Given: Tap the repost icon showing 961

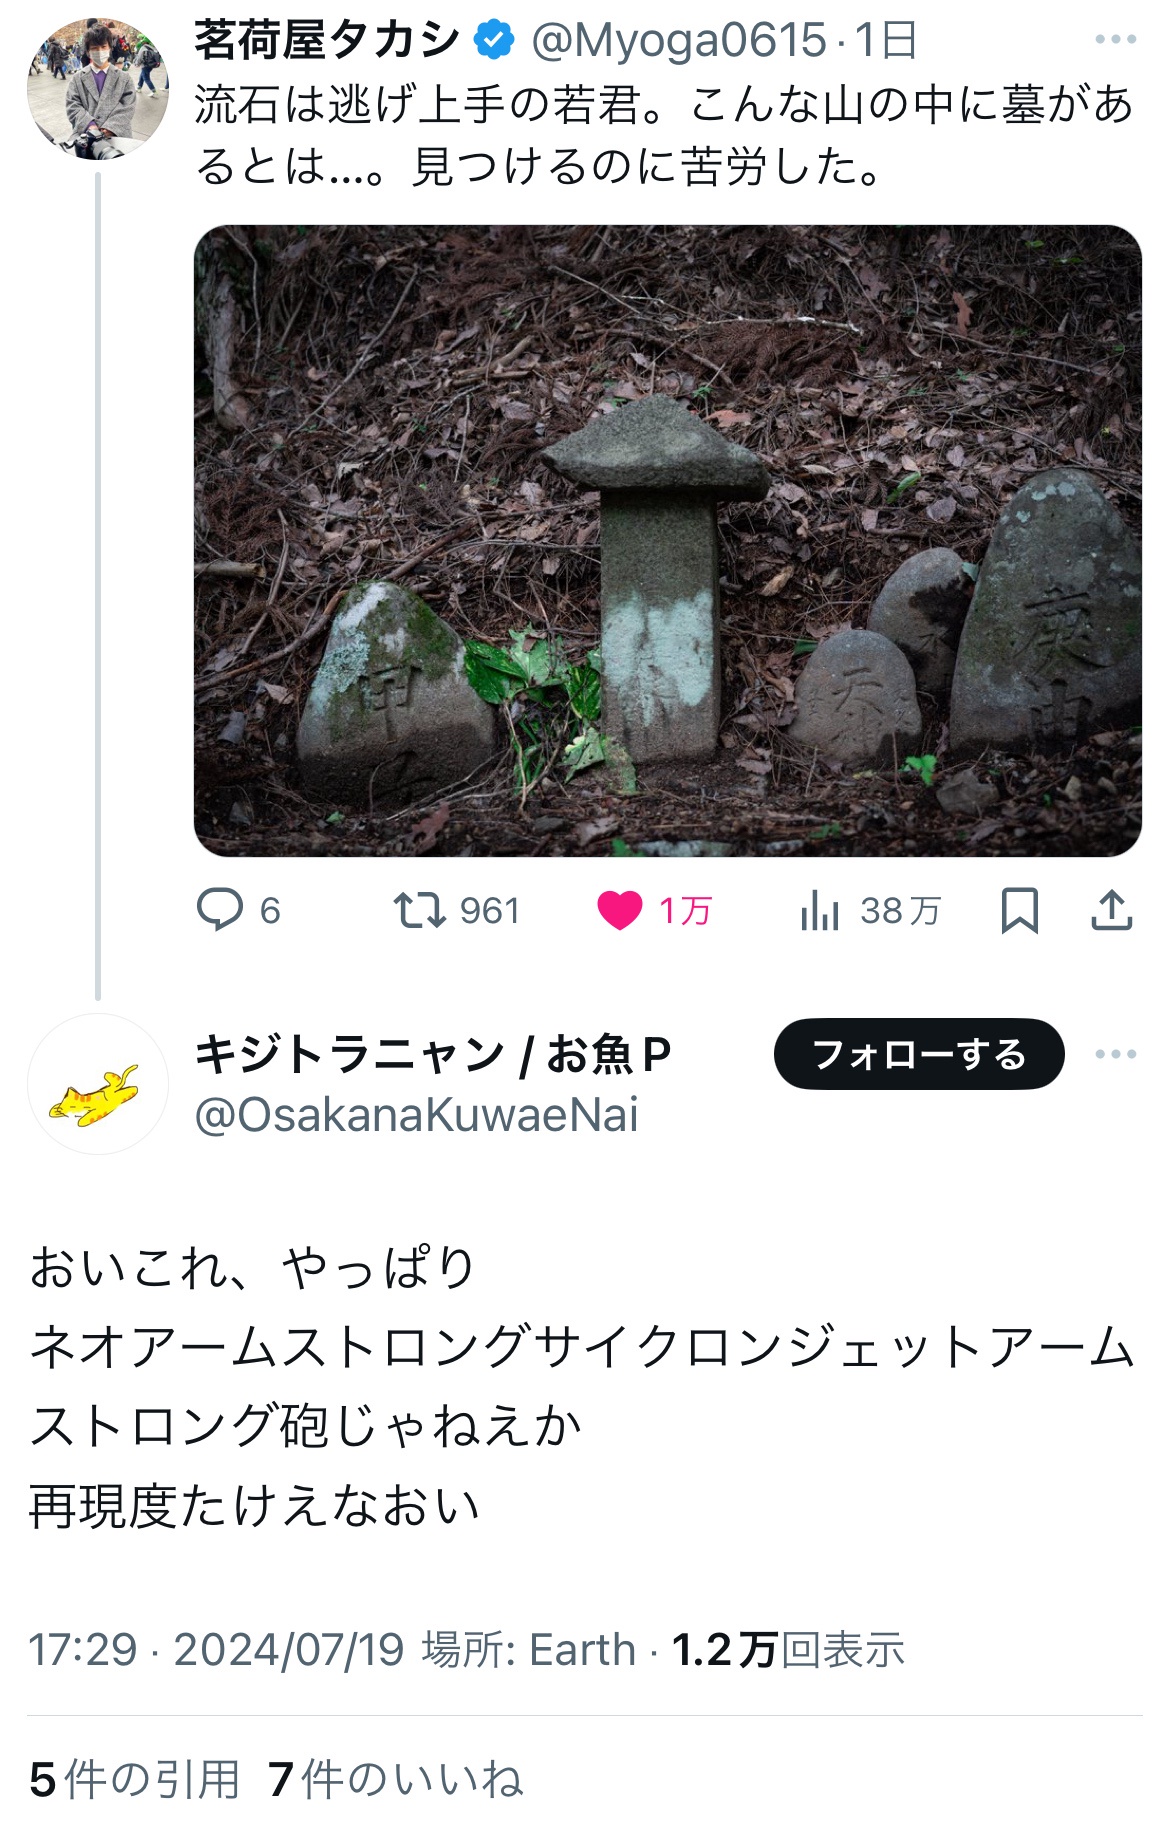Looking at the screenshot, I should click(419, 910).
